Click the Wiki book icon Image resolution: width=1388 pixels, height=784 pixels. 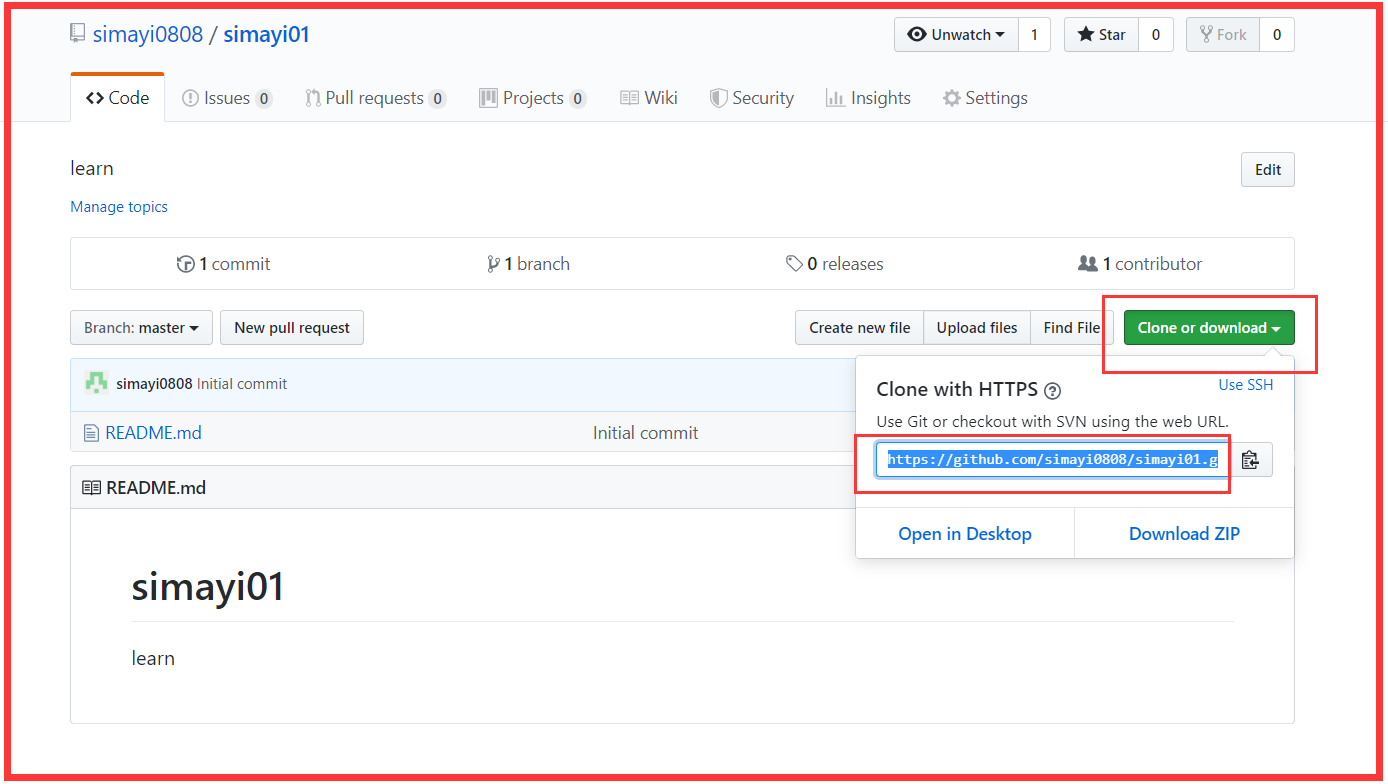pos(629,98)
